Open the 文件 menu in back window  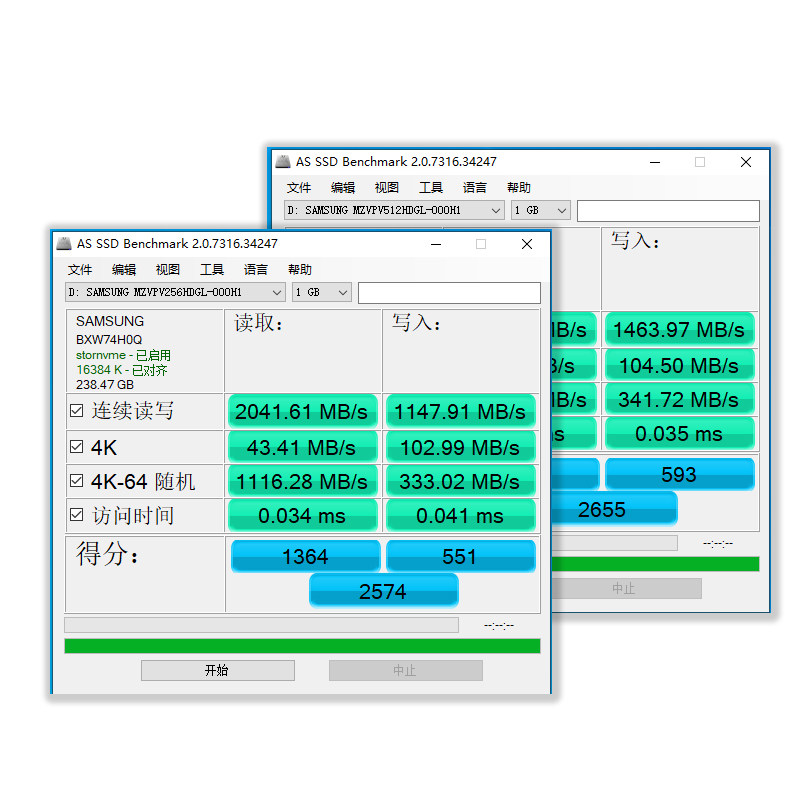point(298,187)
